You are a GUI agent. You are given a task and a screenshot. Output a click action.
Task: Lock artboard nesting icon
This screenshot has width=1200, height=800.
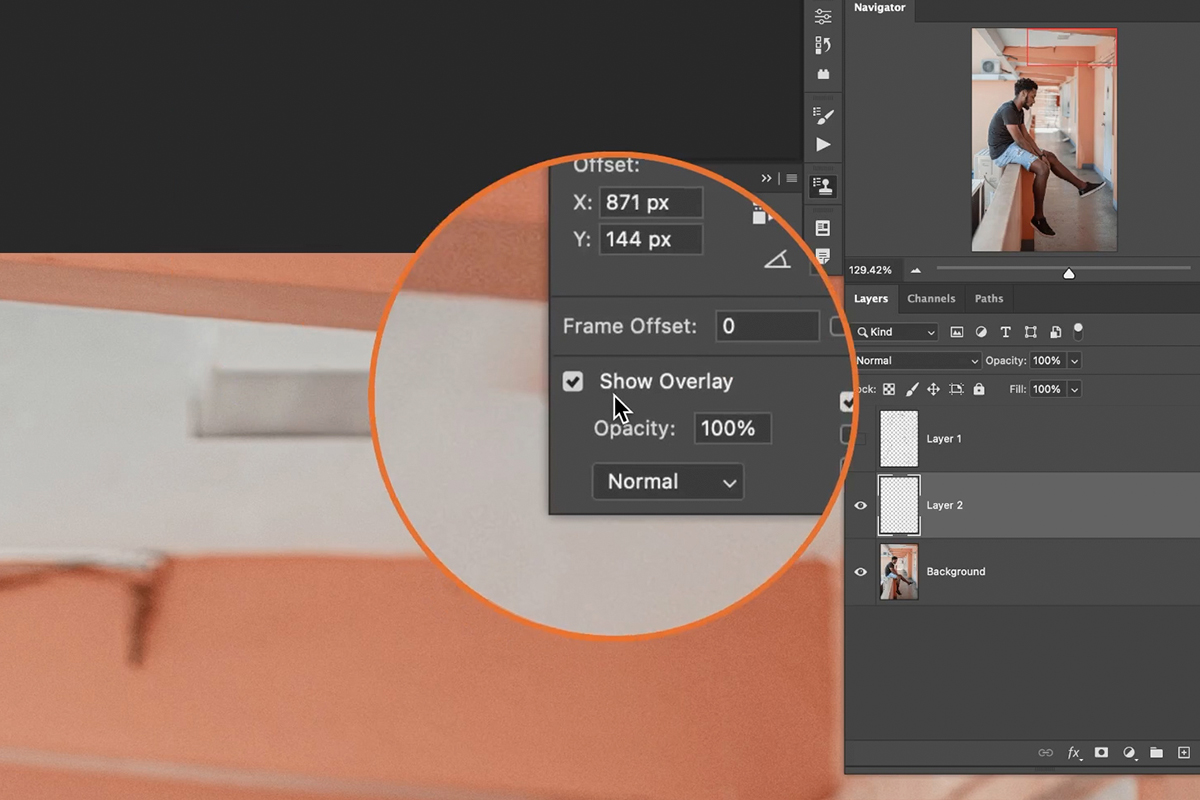[x=956, y=389]
